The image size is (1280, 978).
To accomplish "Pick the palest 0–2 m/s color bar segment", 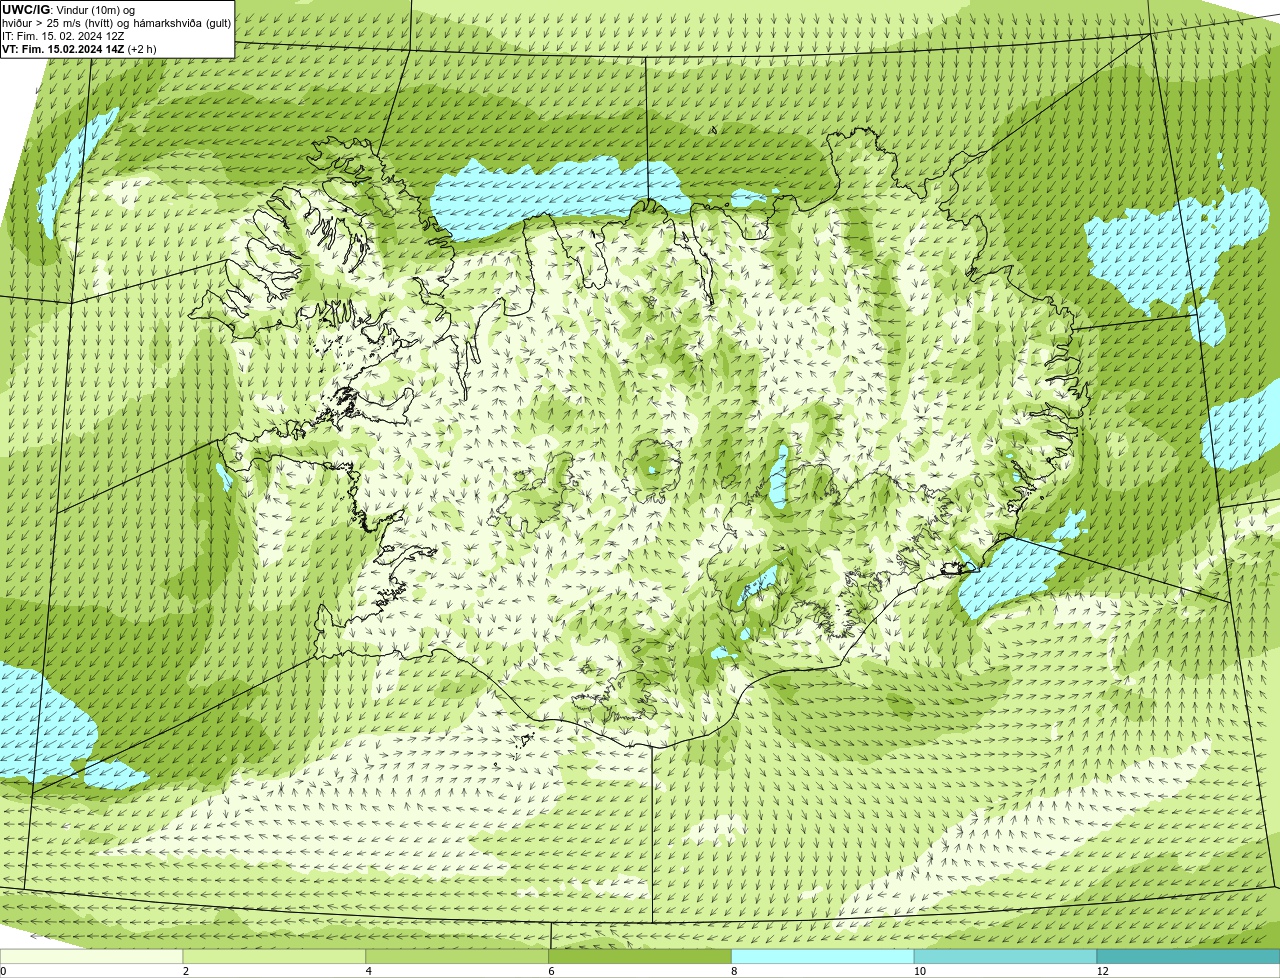I will (x=91, y=956).
